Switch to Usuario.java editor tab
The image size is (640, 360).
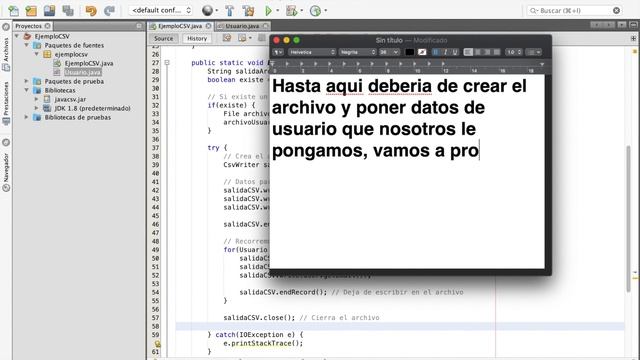[x=242, y=26]
